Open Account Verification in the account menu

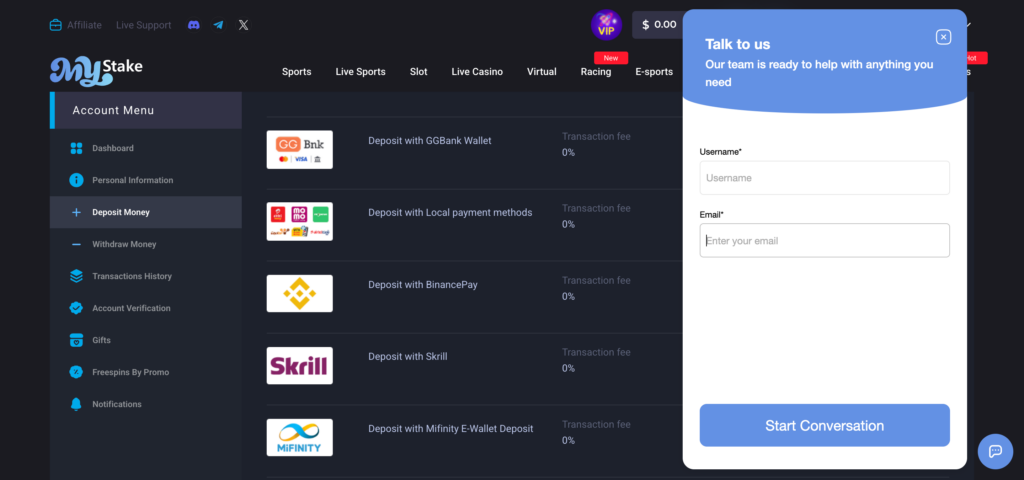pyautogui.click(x=146, y=308)
